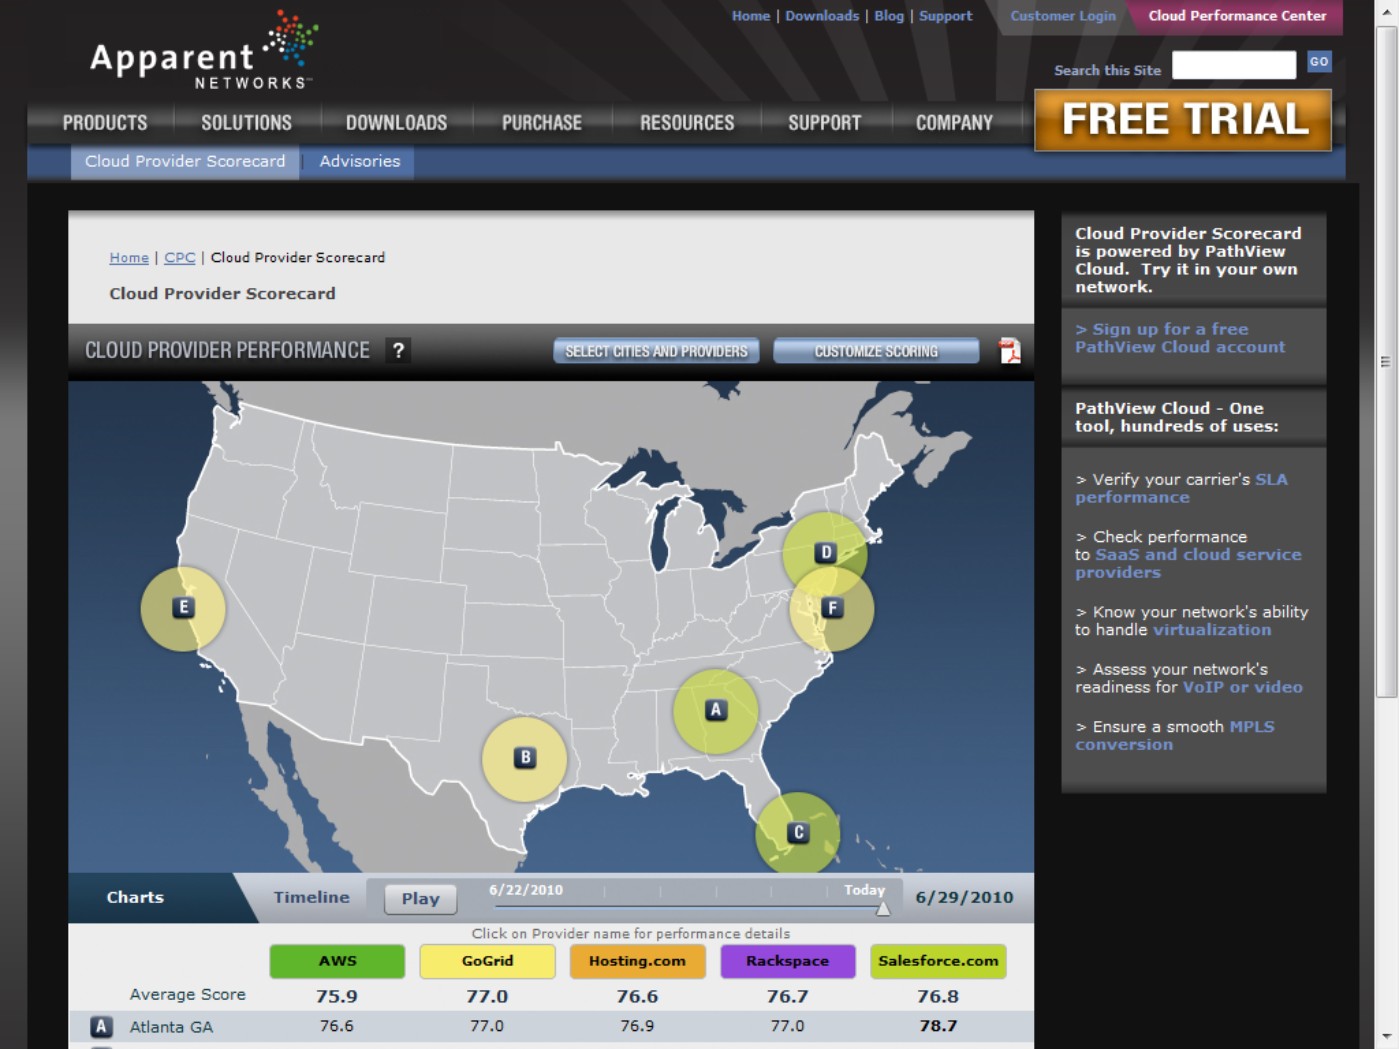
Task: Switch to the Timeline tab
Action: pos(312,897)
